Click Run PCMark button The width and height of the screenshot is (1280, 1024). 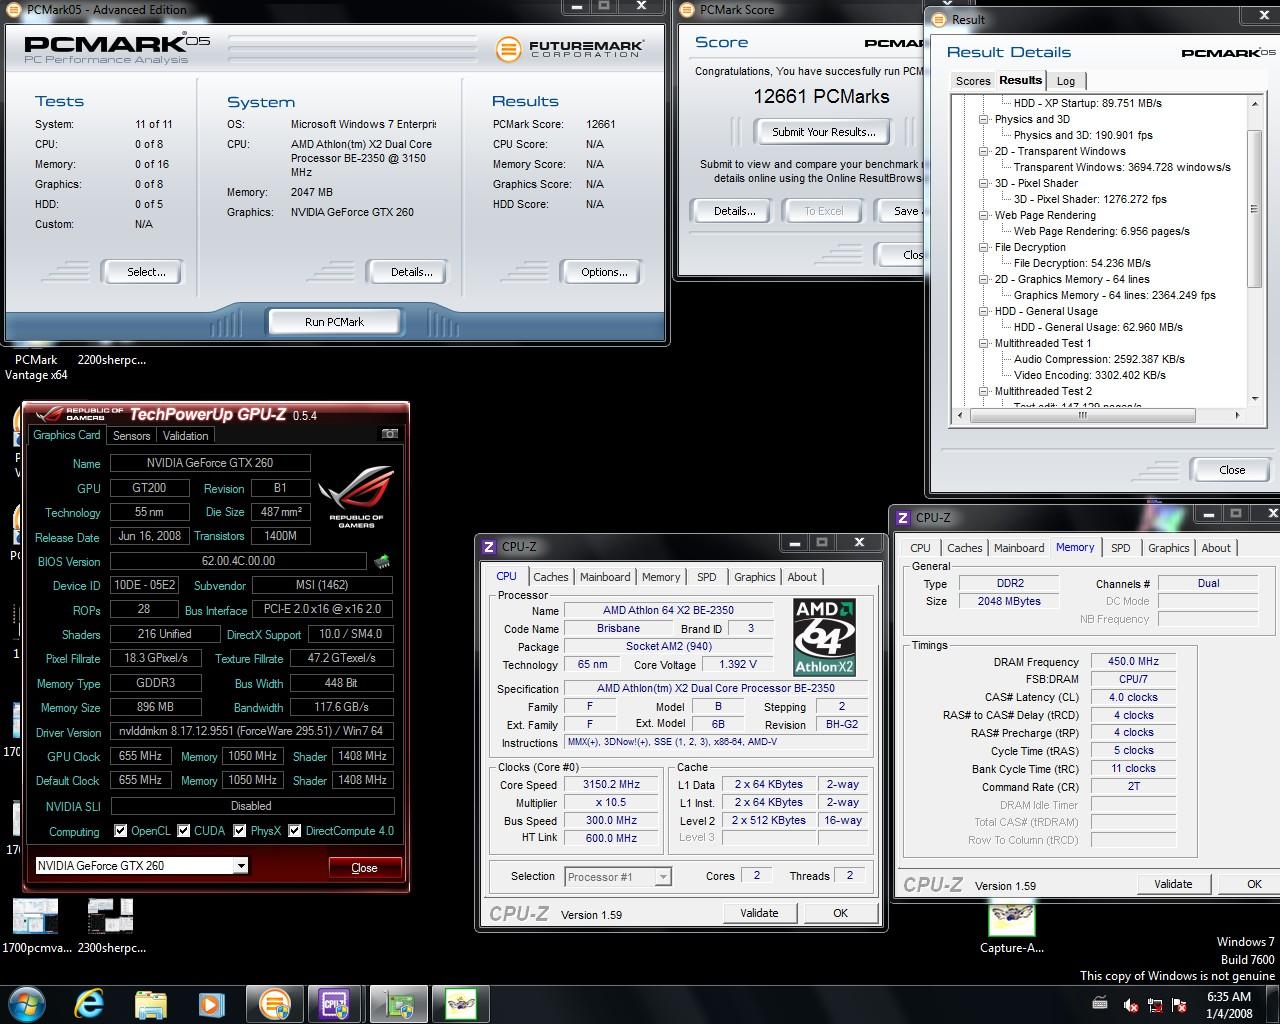click(334, 322)
